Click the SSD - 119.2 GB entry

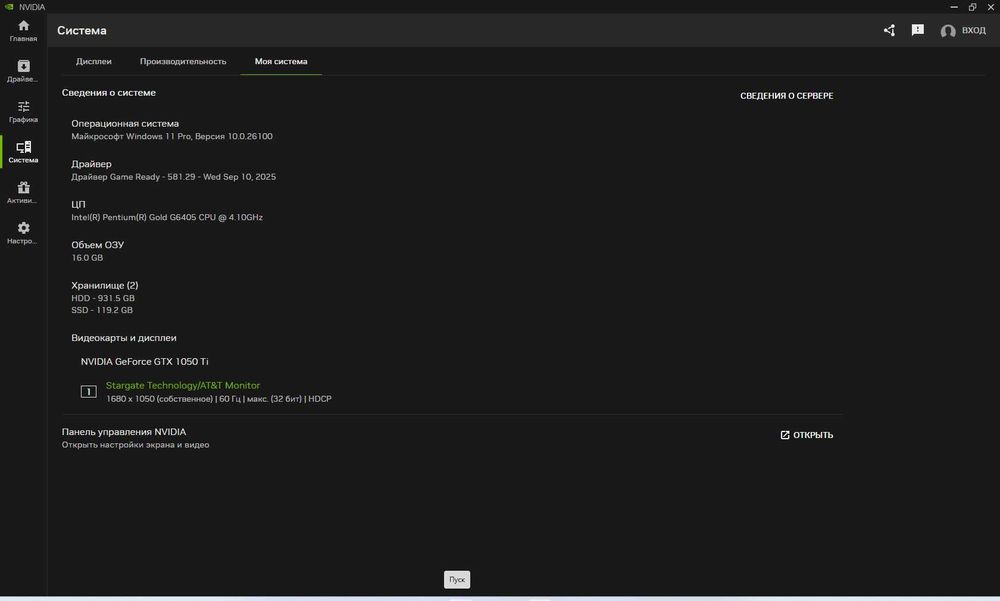[102, 310]
